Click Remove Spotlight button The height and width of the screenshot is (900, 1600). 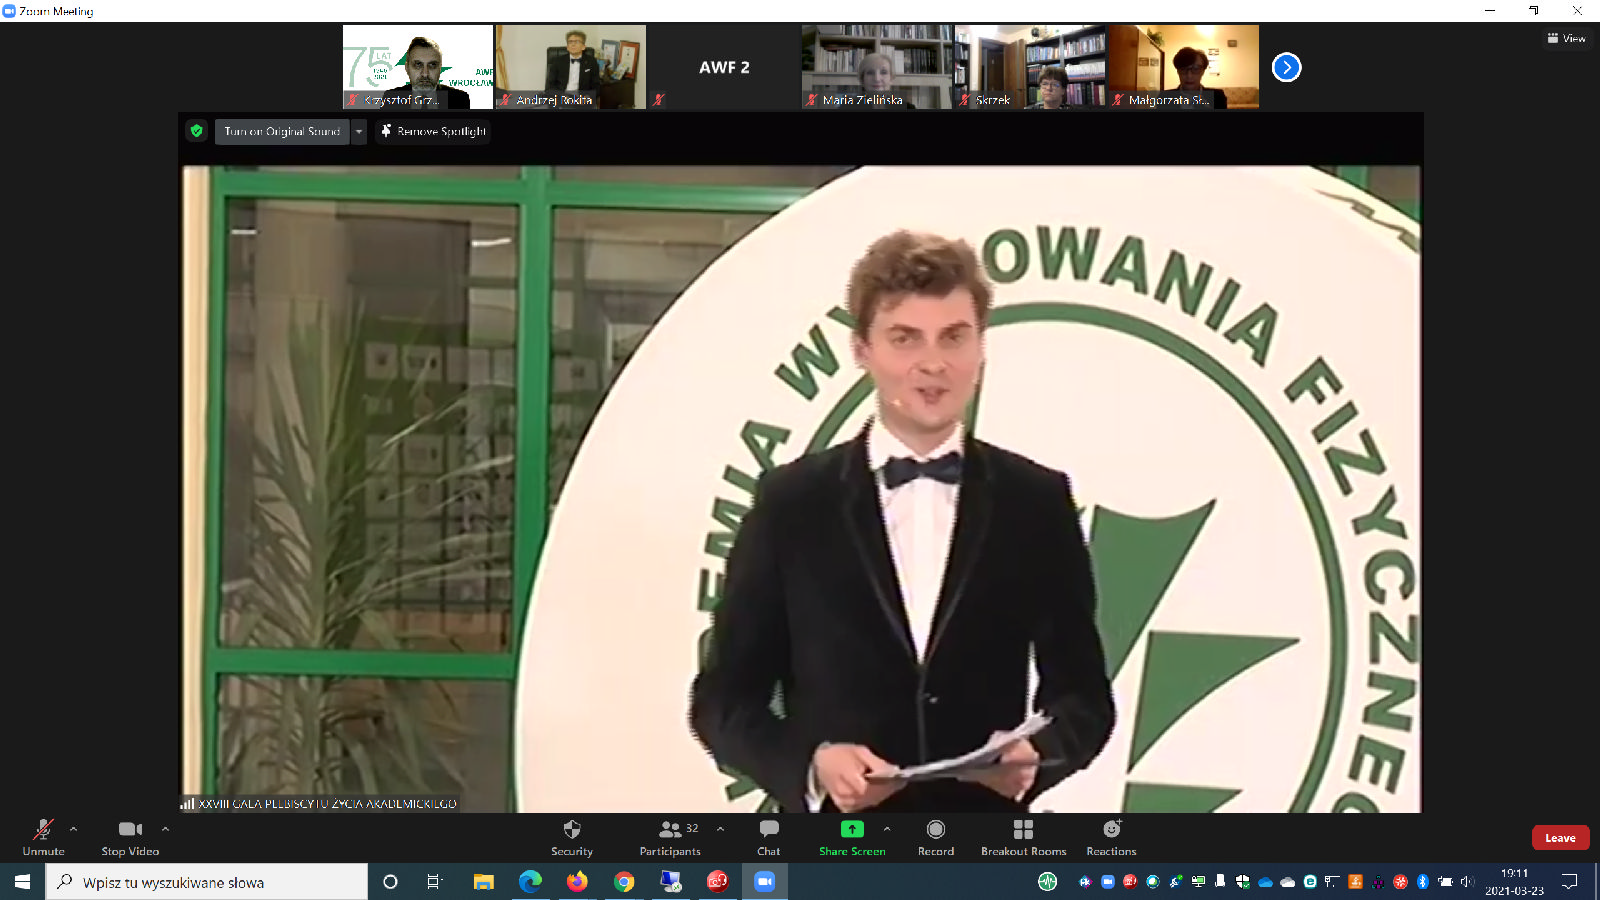[433, 131]
